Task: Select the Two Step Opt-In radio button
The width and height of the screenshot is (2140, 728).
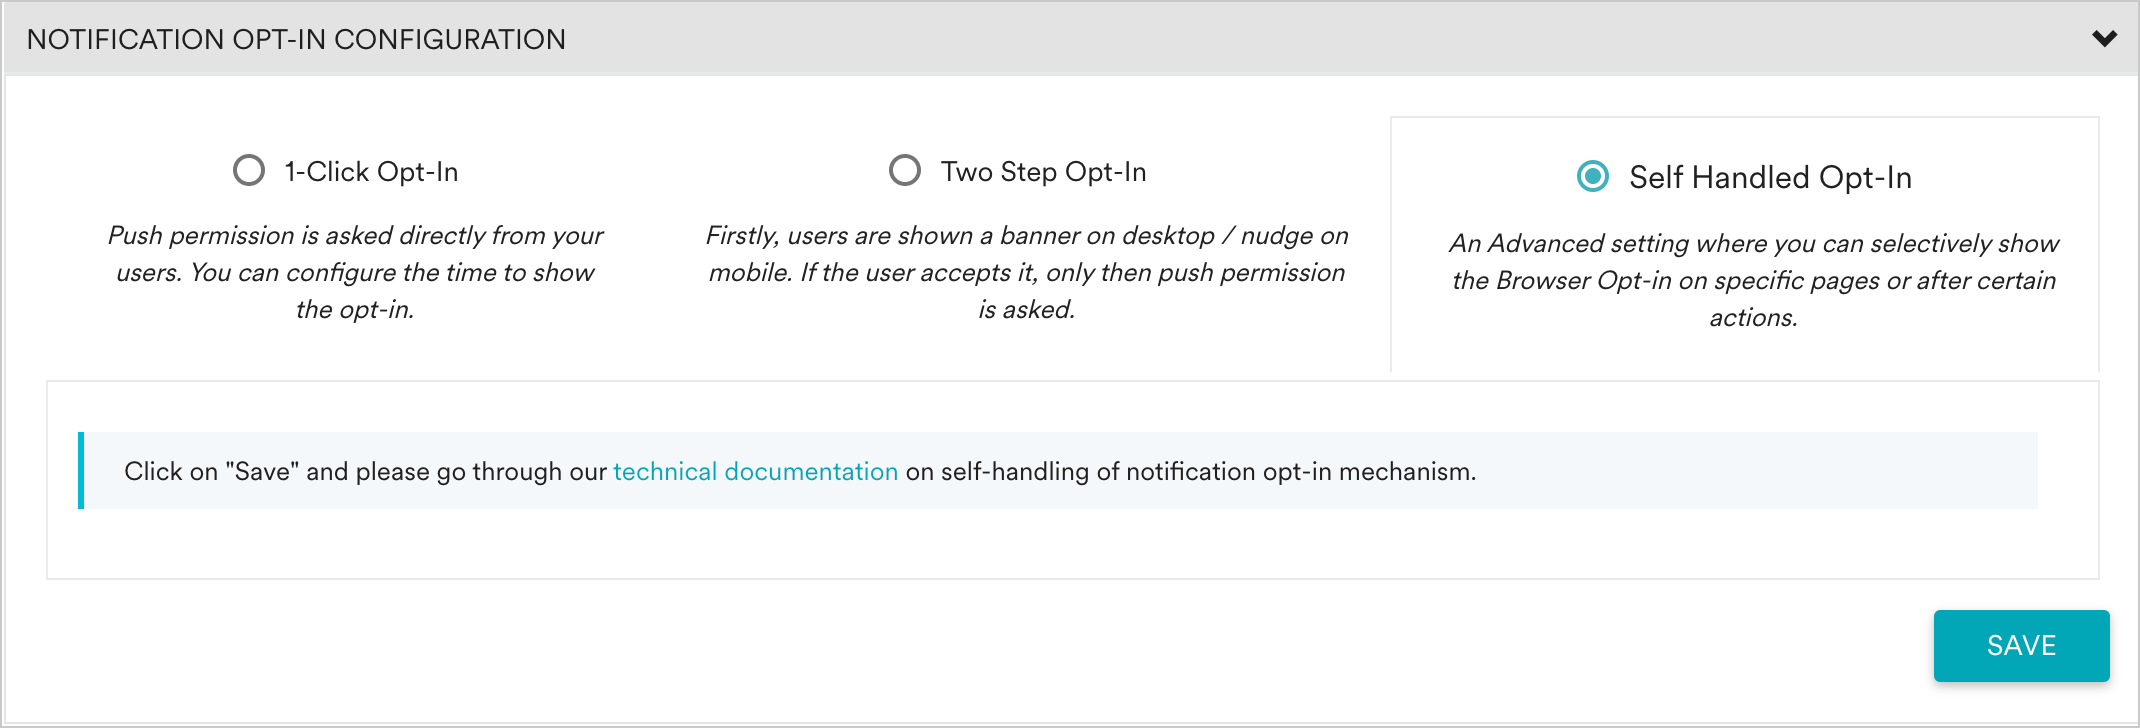Action: 905,170
